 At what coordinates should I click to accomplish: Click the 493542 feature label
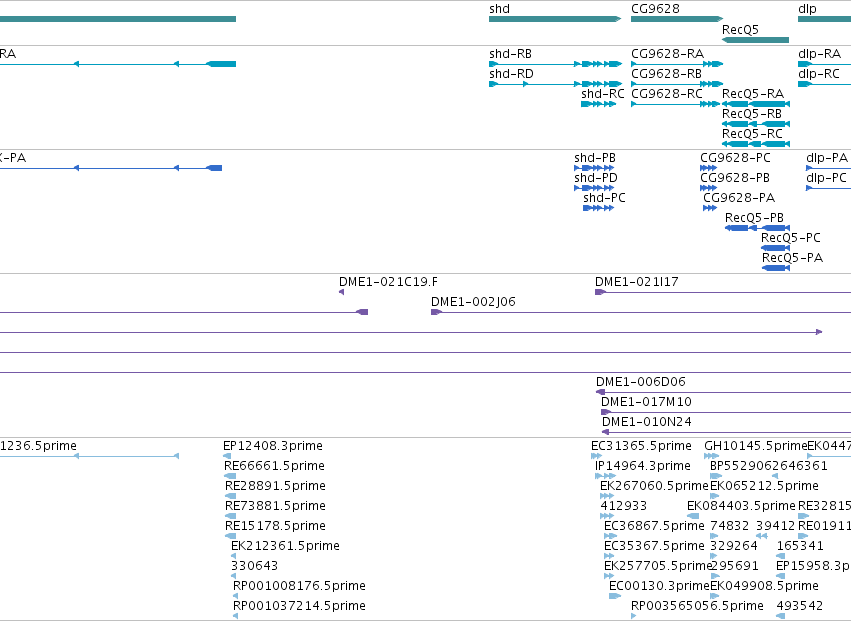(x=800, y=607)
